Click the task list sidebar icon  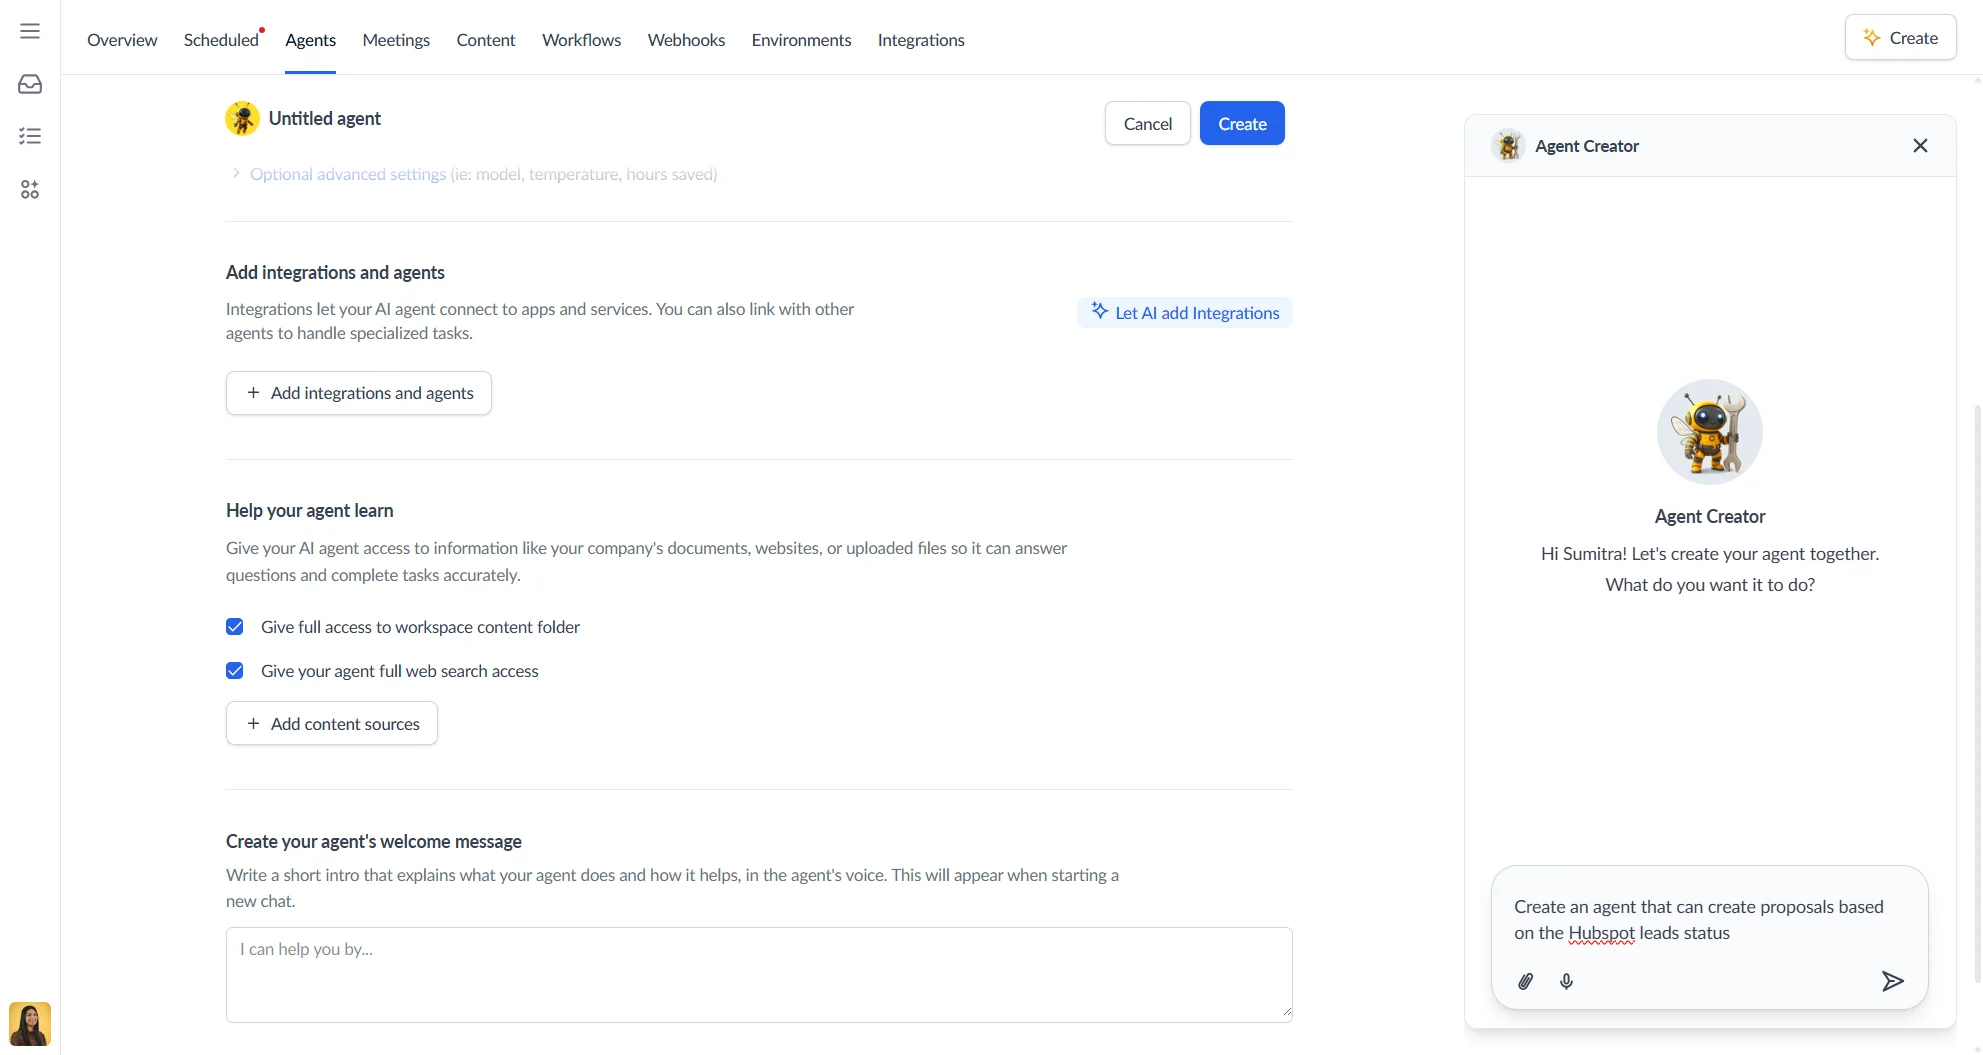coord(30,136)
